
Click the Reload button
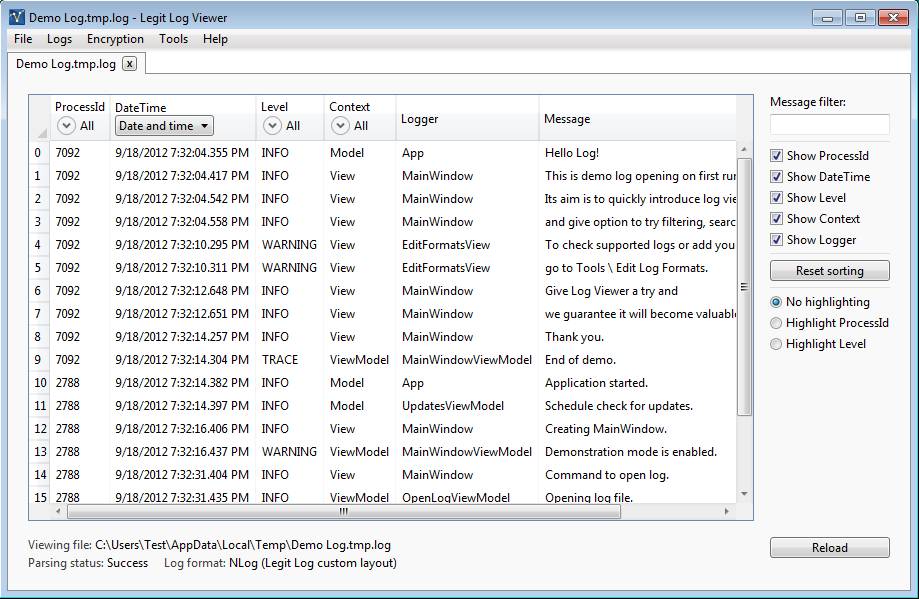pos(829,548)
